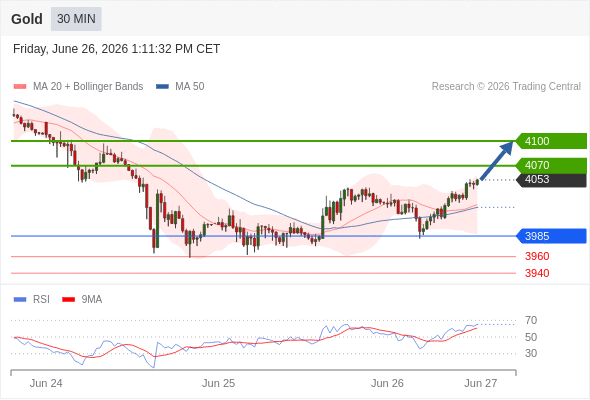Click the Jun 24 date axis label
Screen dimensions: 590x400
[46, 383]
